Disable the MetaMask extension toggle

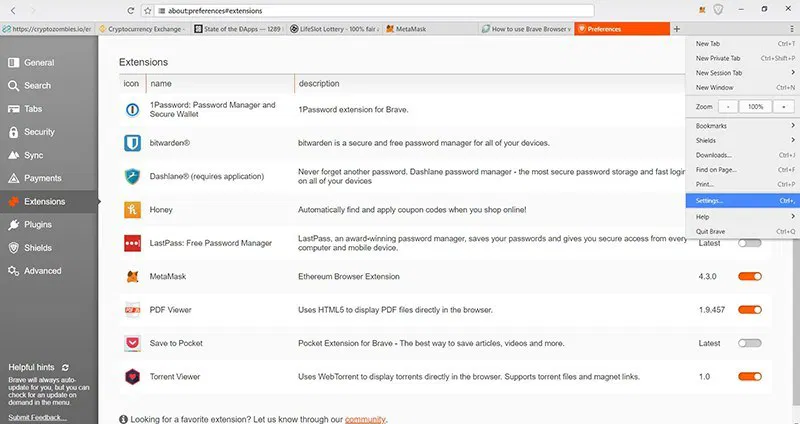(749, 277)
